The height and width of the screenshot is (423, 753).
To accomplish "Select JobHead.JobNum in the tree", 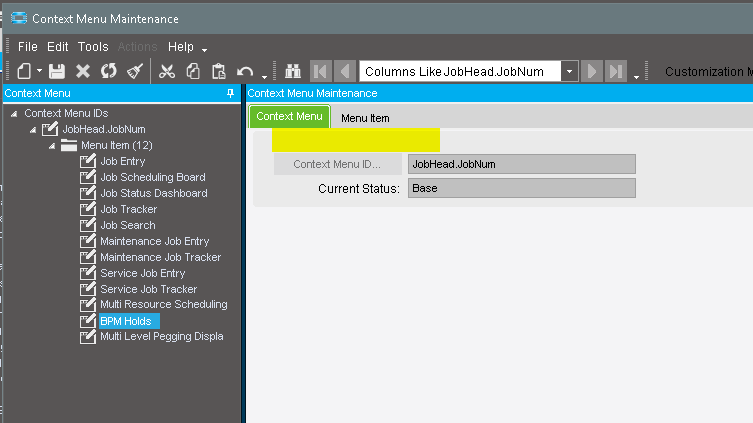I will click(104, 129).
